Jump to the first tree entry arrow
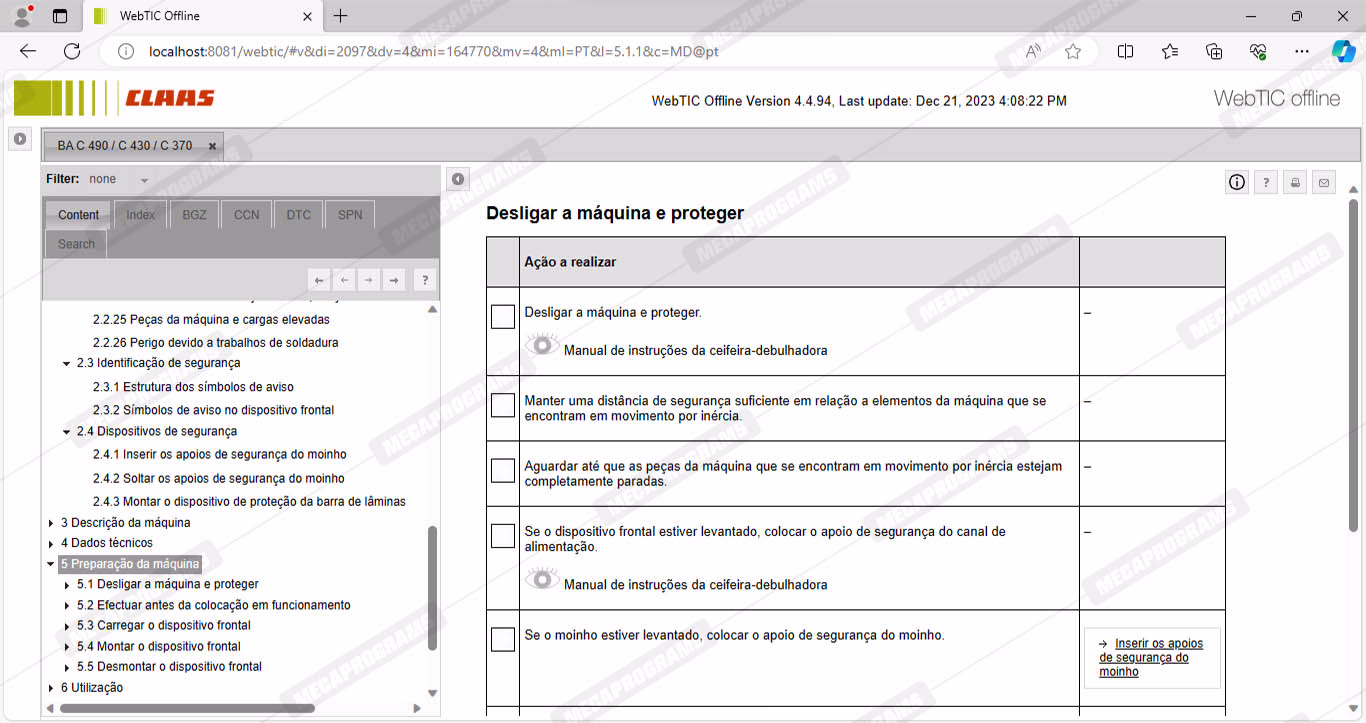This screenshot has height=723, width=1366. [x=318, y=280]
